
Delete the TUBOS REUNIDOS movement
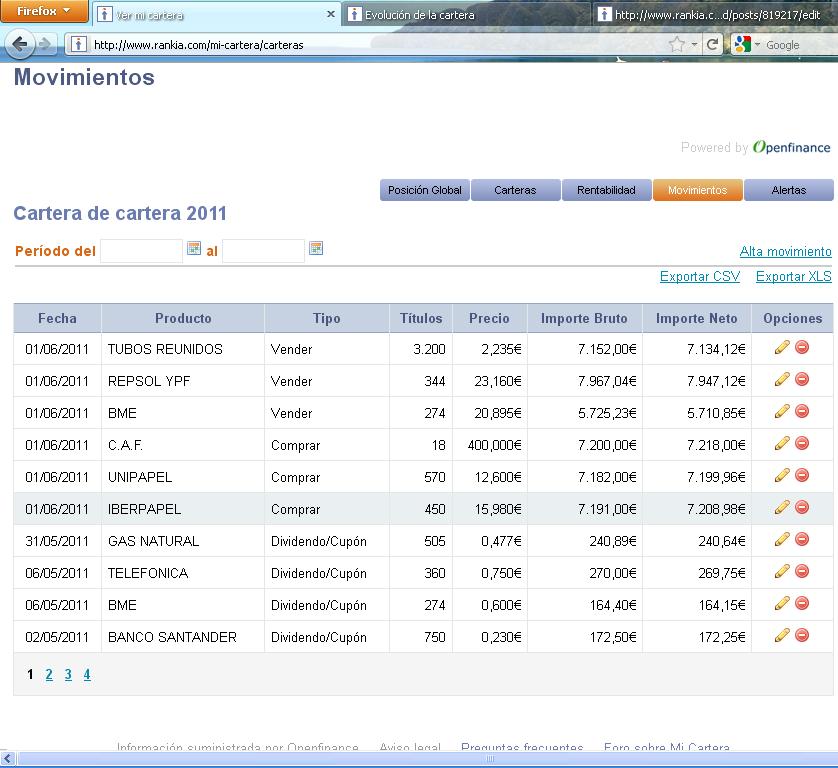802,347
